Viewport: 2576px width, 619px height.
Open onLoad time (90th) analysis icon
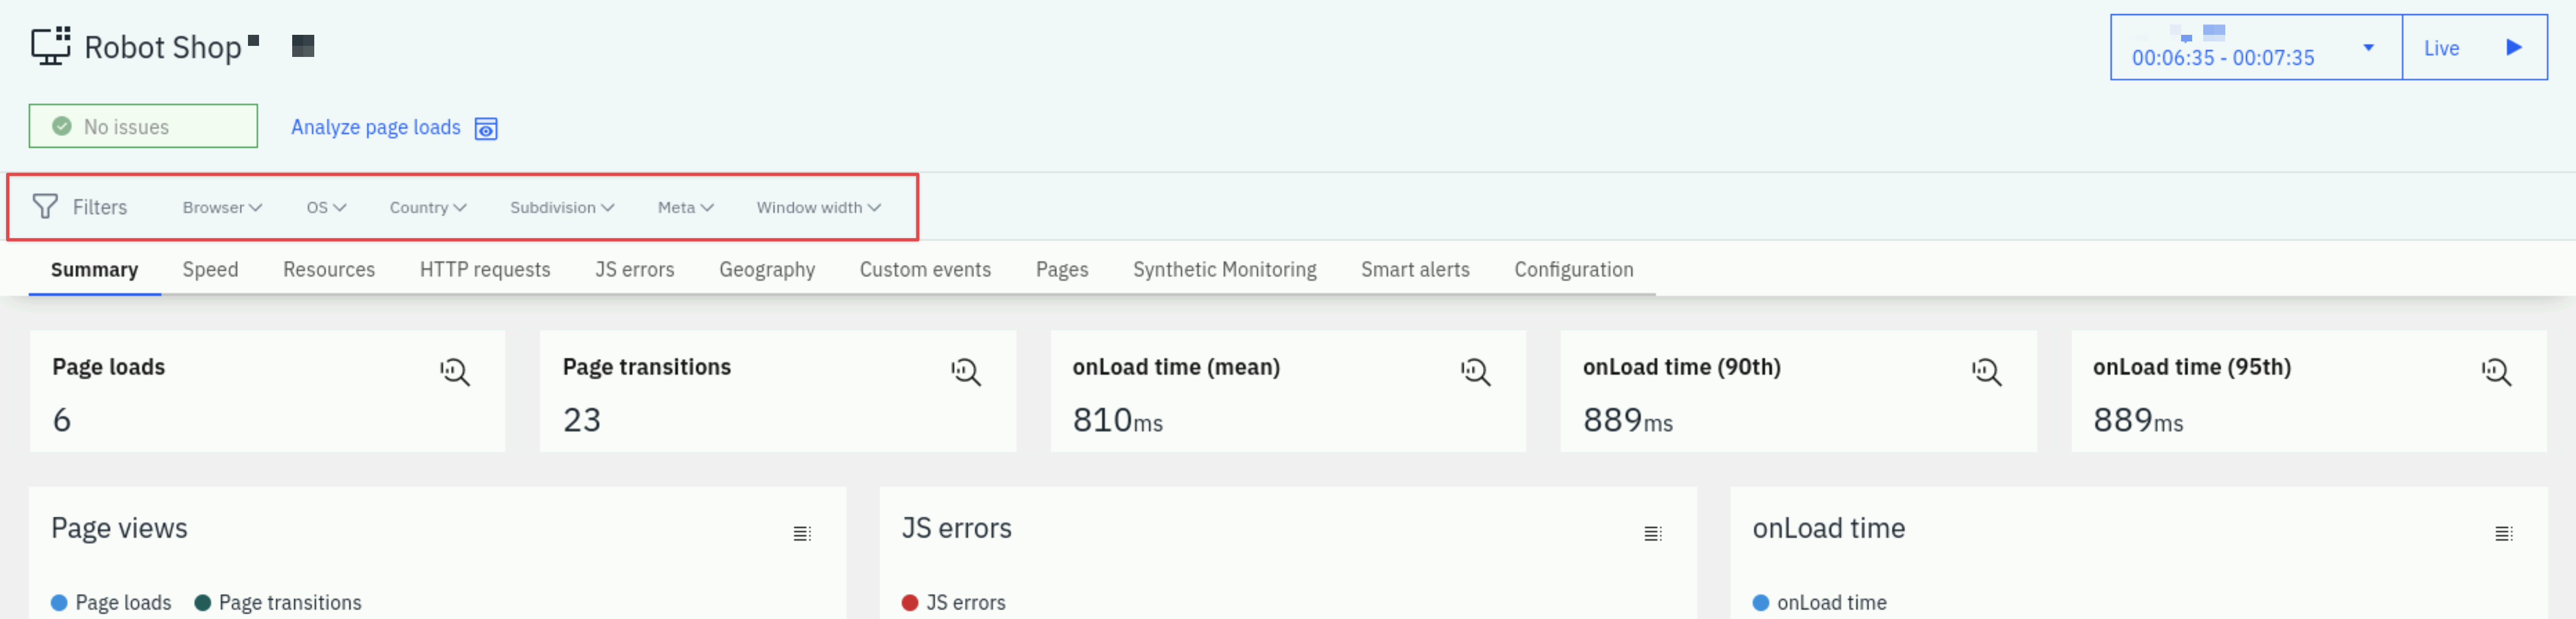click(1987, 372)
